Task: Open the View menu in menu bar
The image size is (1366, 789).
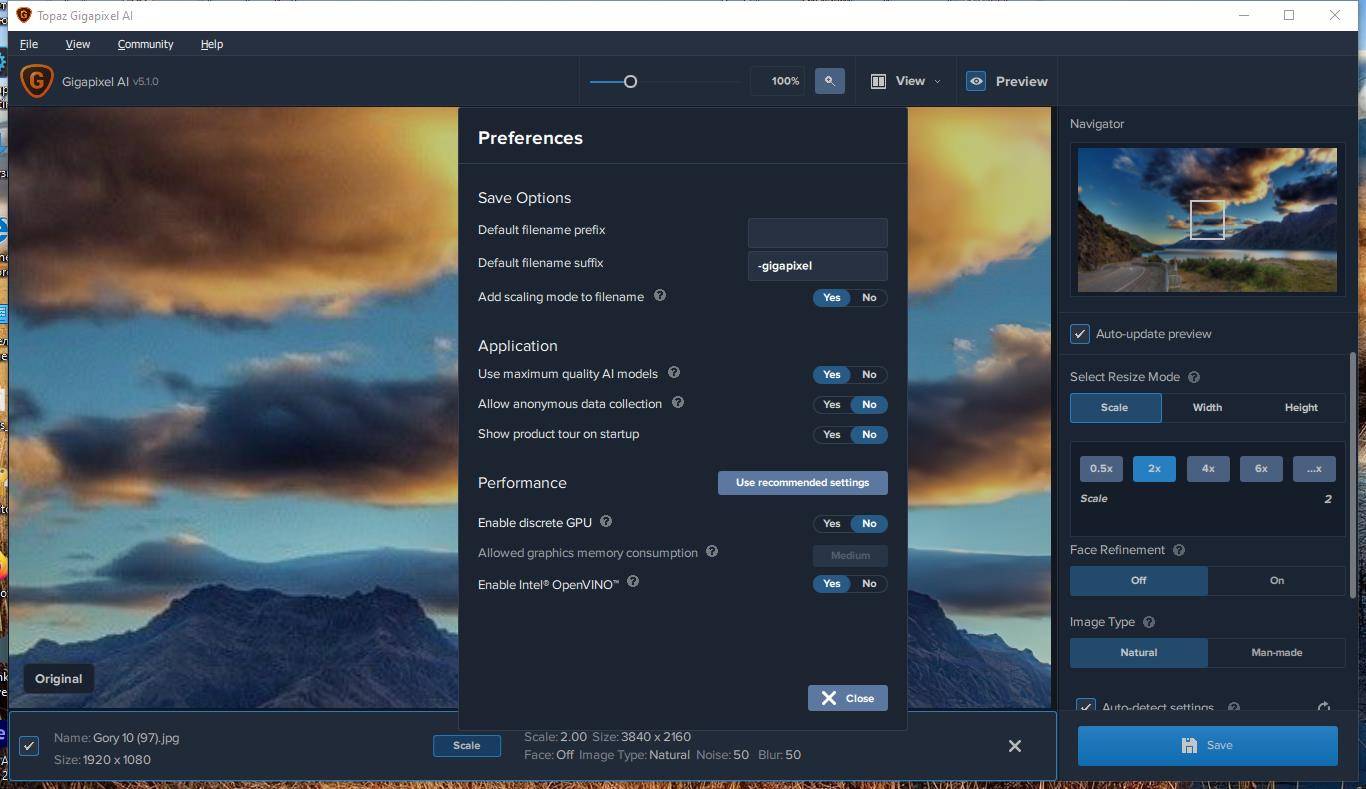Action: pos(78,44)
